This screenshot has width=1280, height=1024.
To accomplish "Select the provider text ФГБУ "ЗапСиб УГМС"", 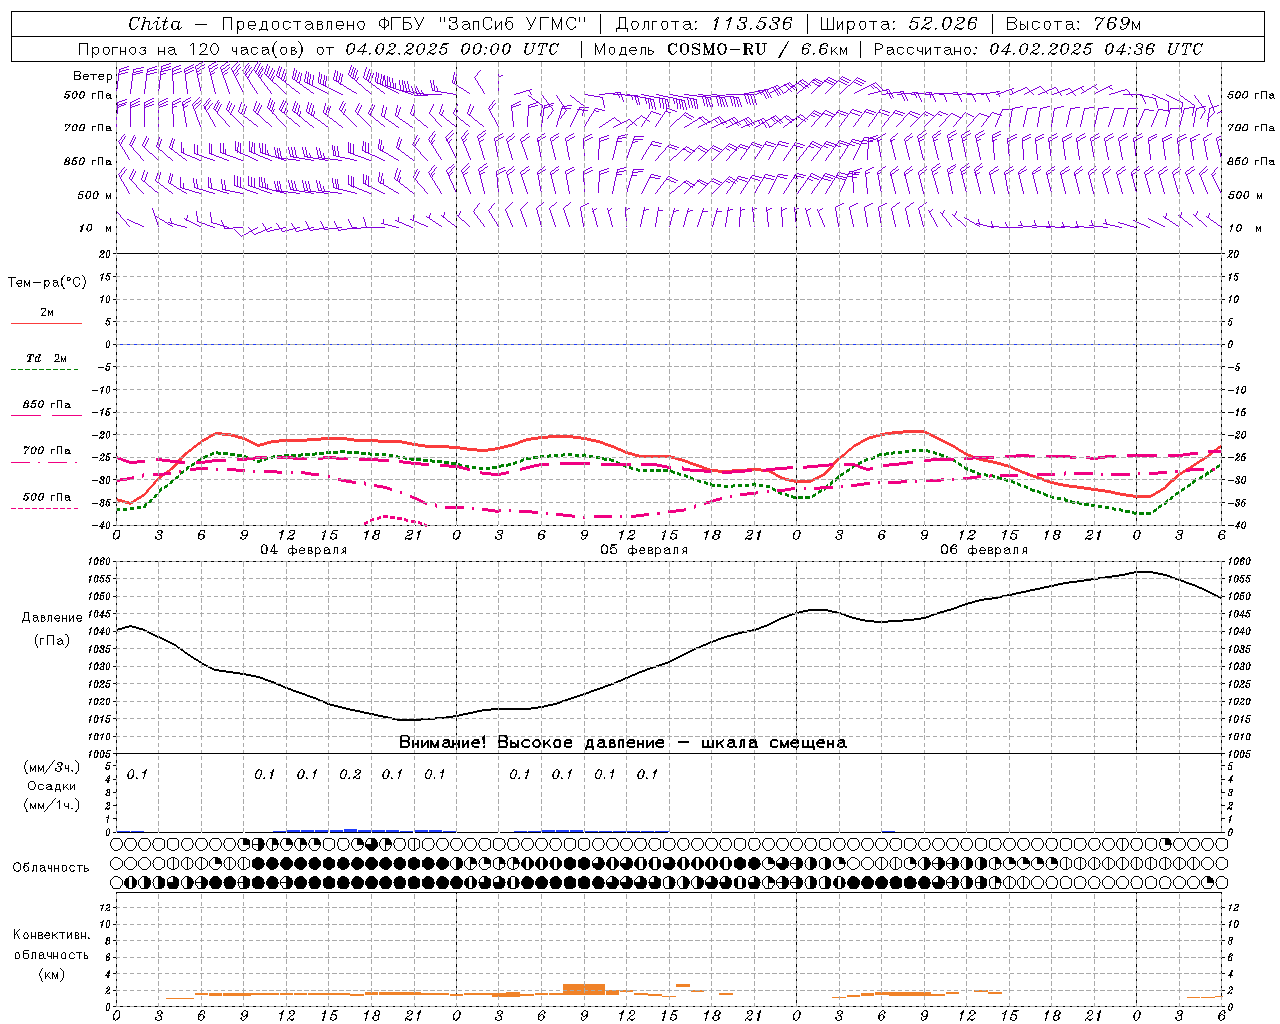I will (482, 24).
